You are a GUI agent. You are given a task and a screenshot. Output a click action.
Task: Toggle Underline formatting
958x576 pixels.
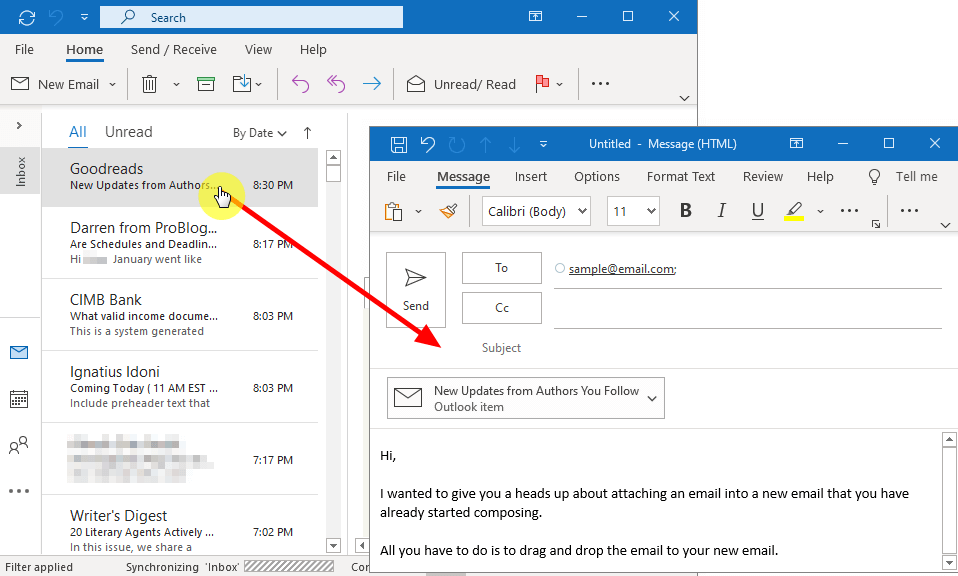click(x=758, y=211)
